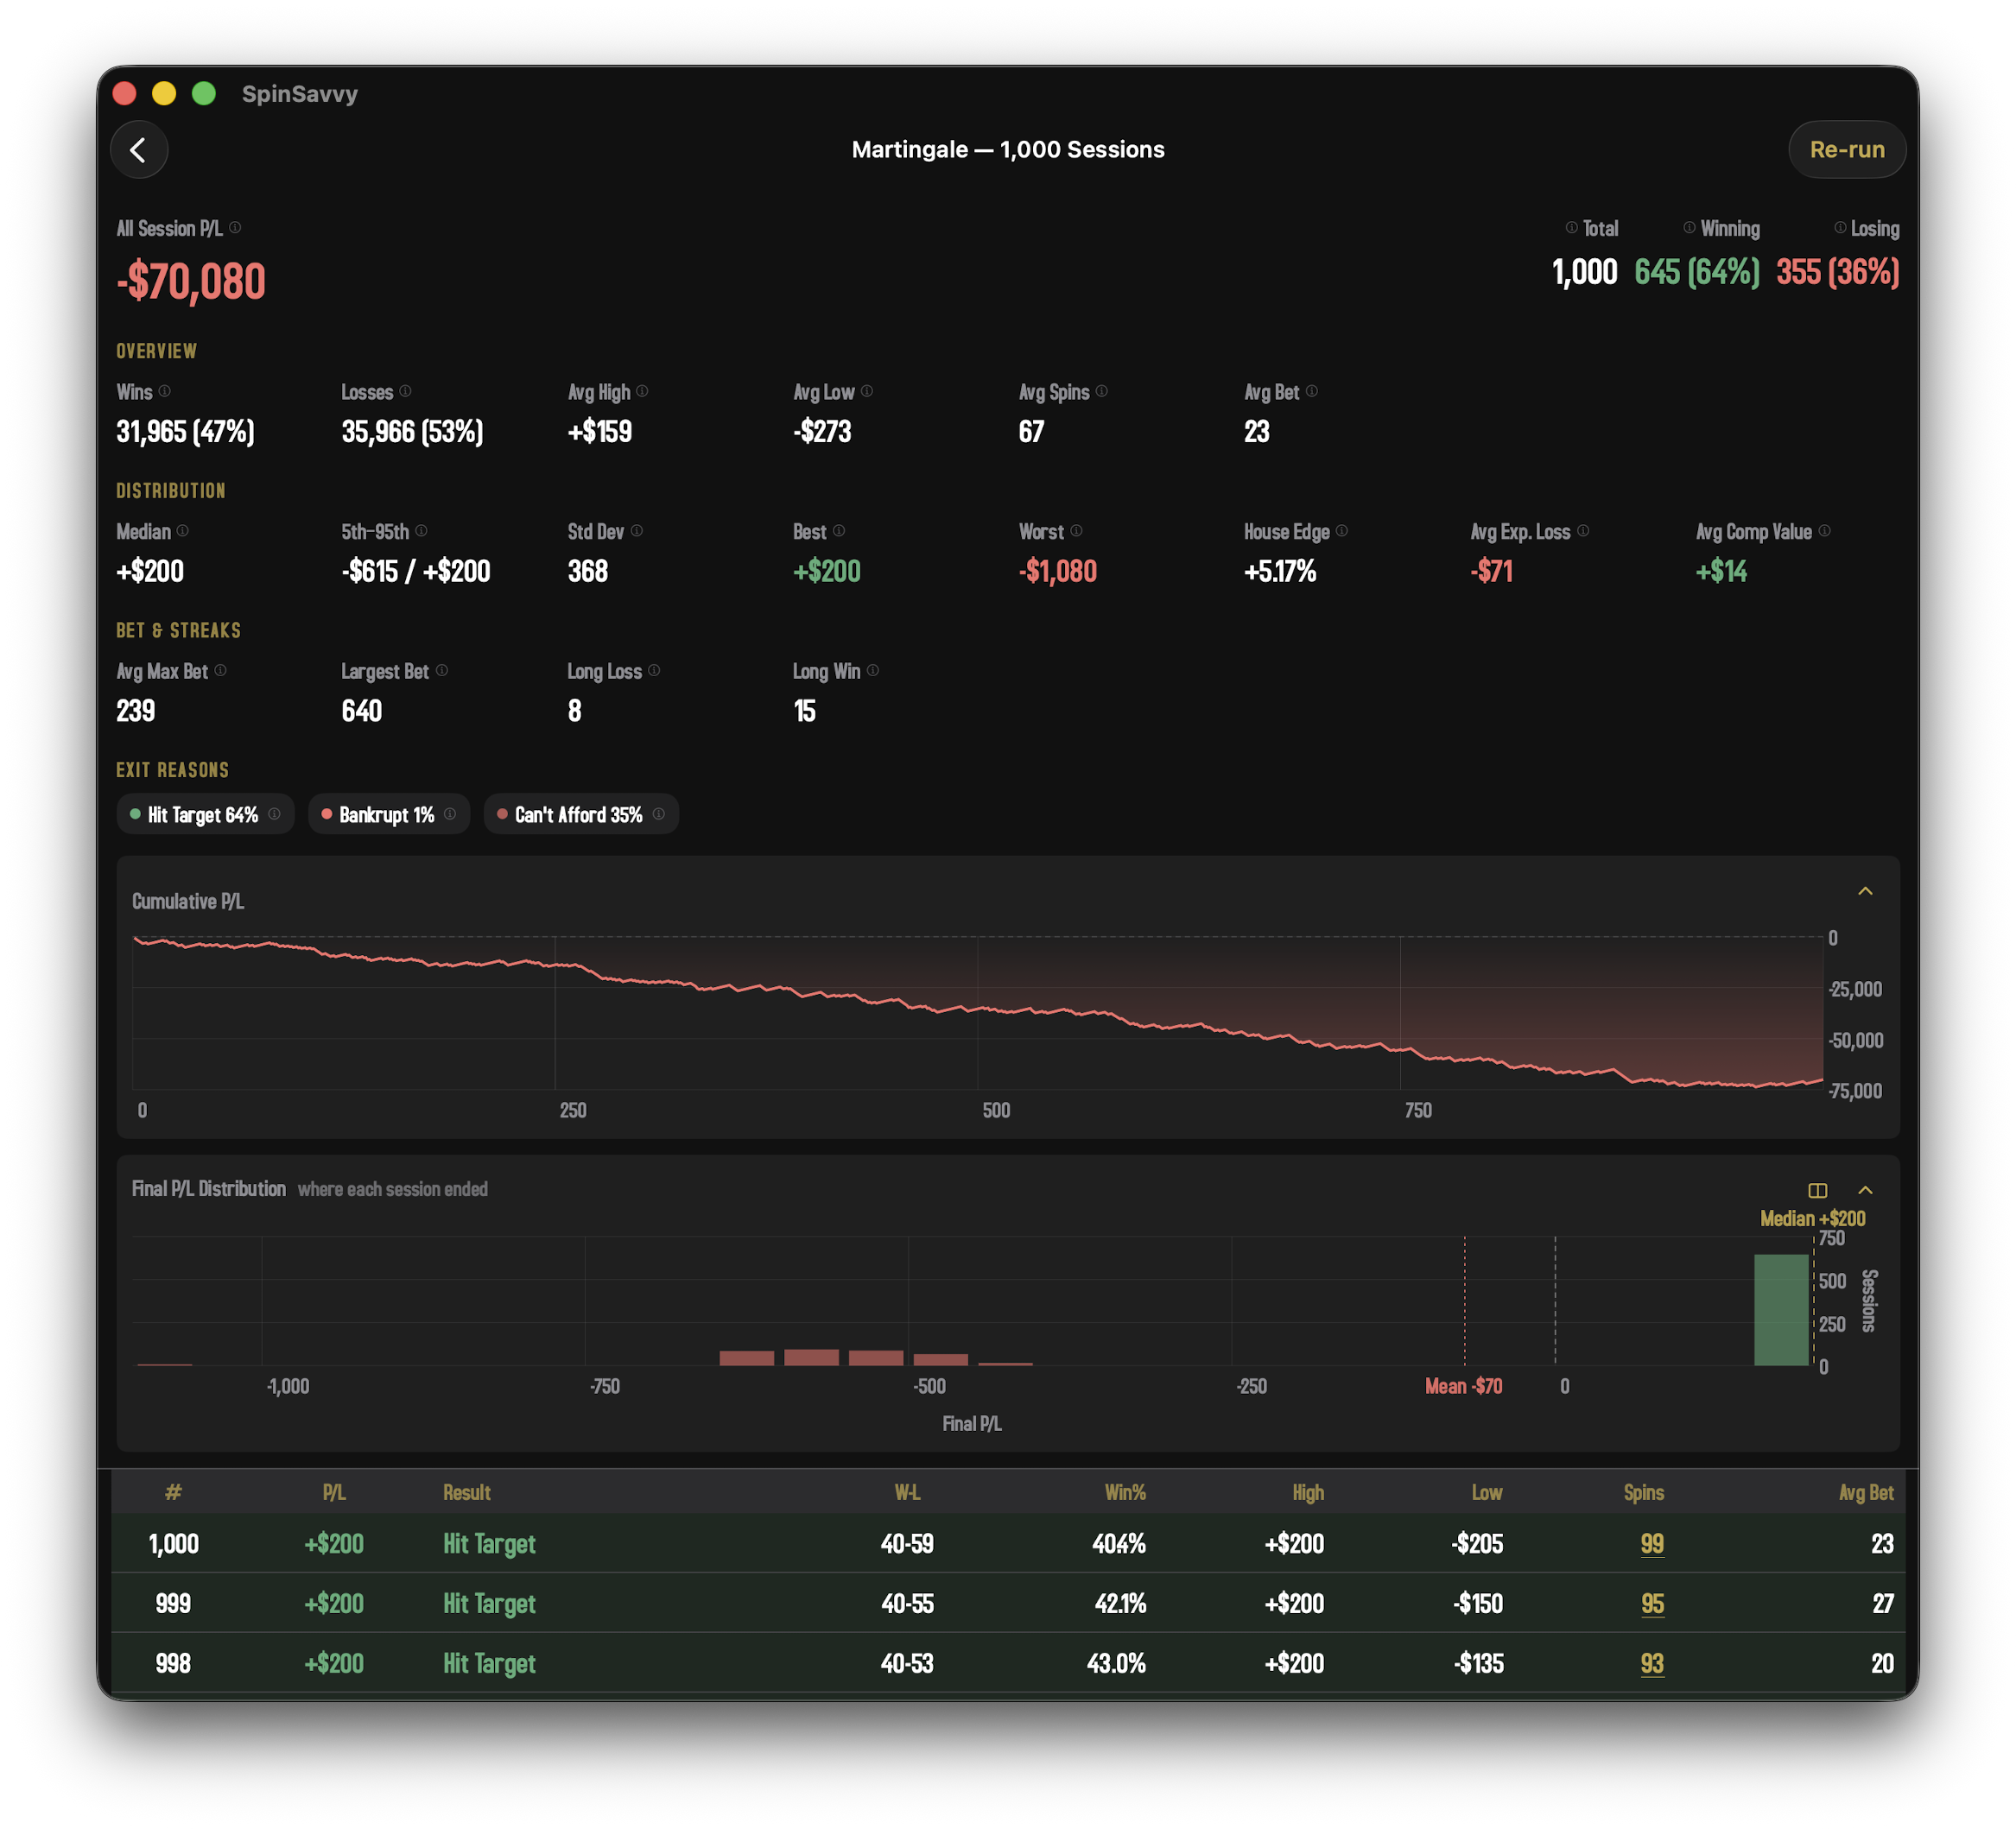This screenshot has height=1829, width=2016.
Task: Open info icon beside Largest Bet
Action: 442,671
